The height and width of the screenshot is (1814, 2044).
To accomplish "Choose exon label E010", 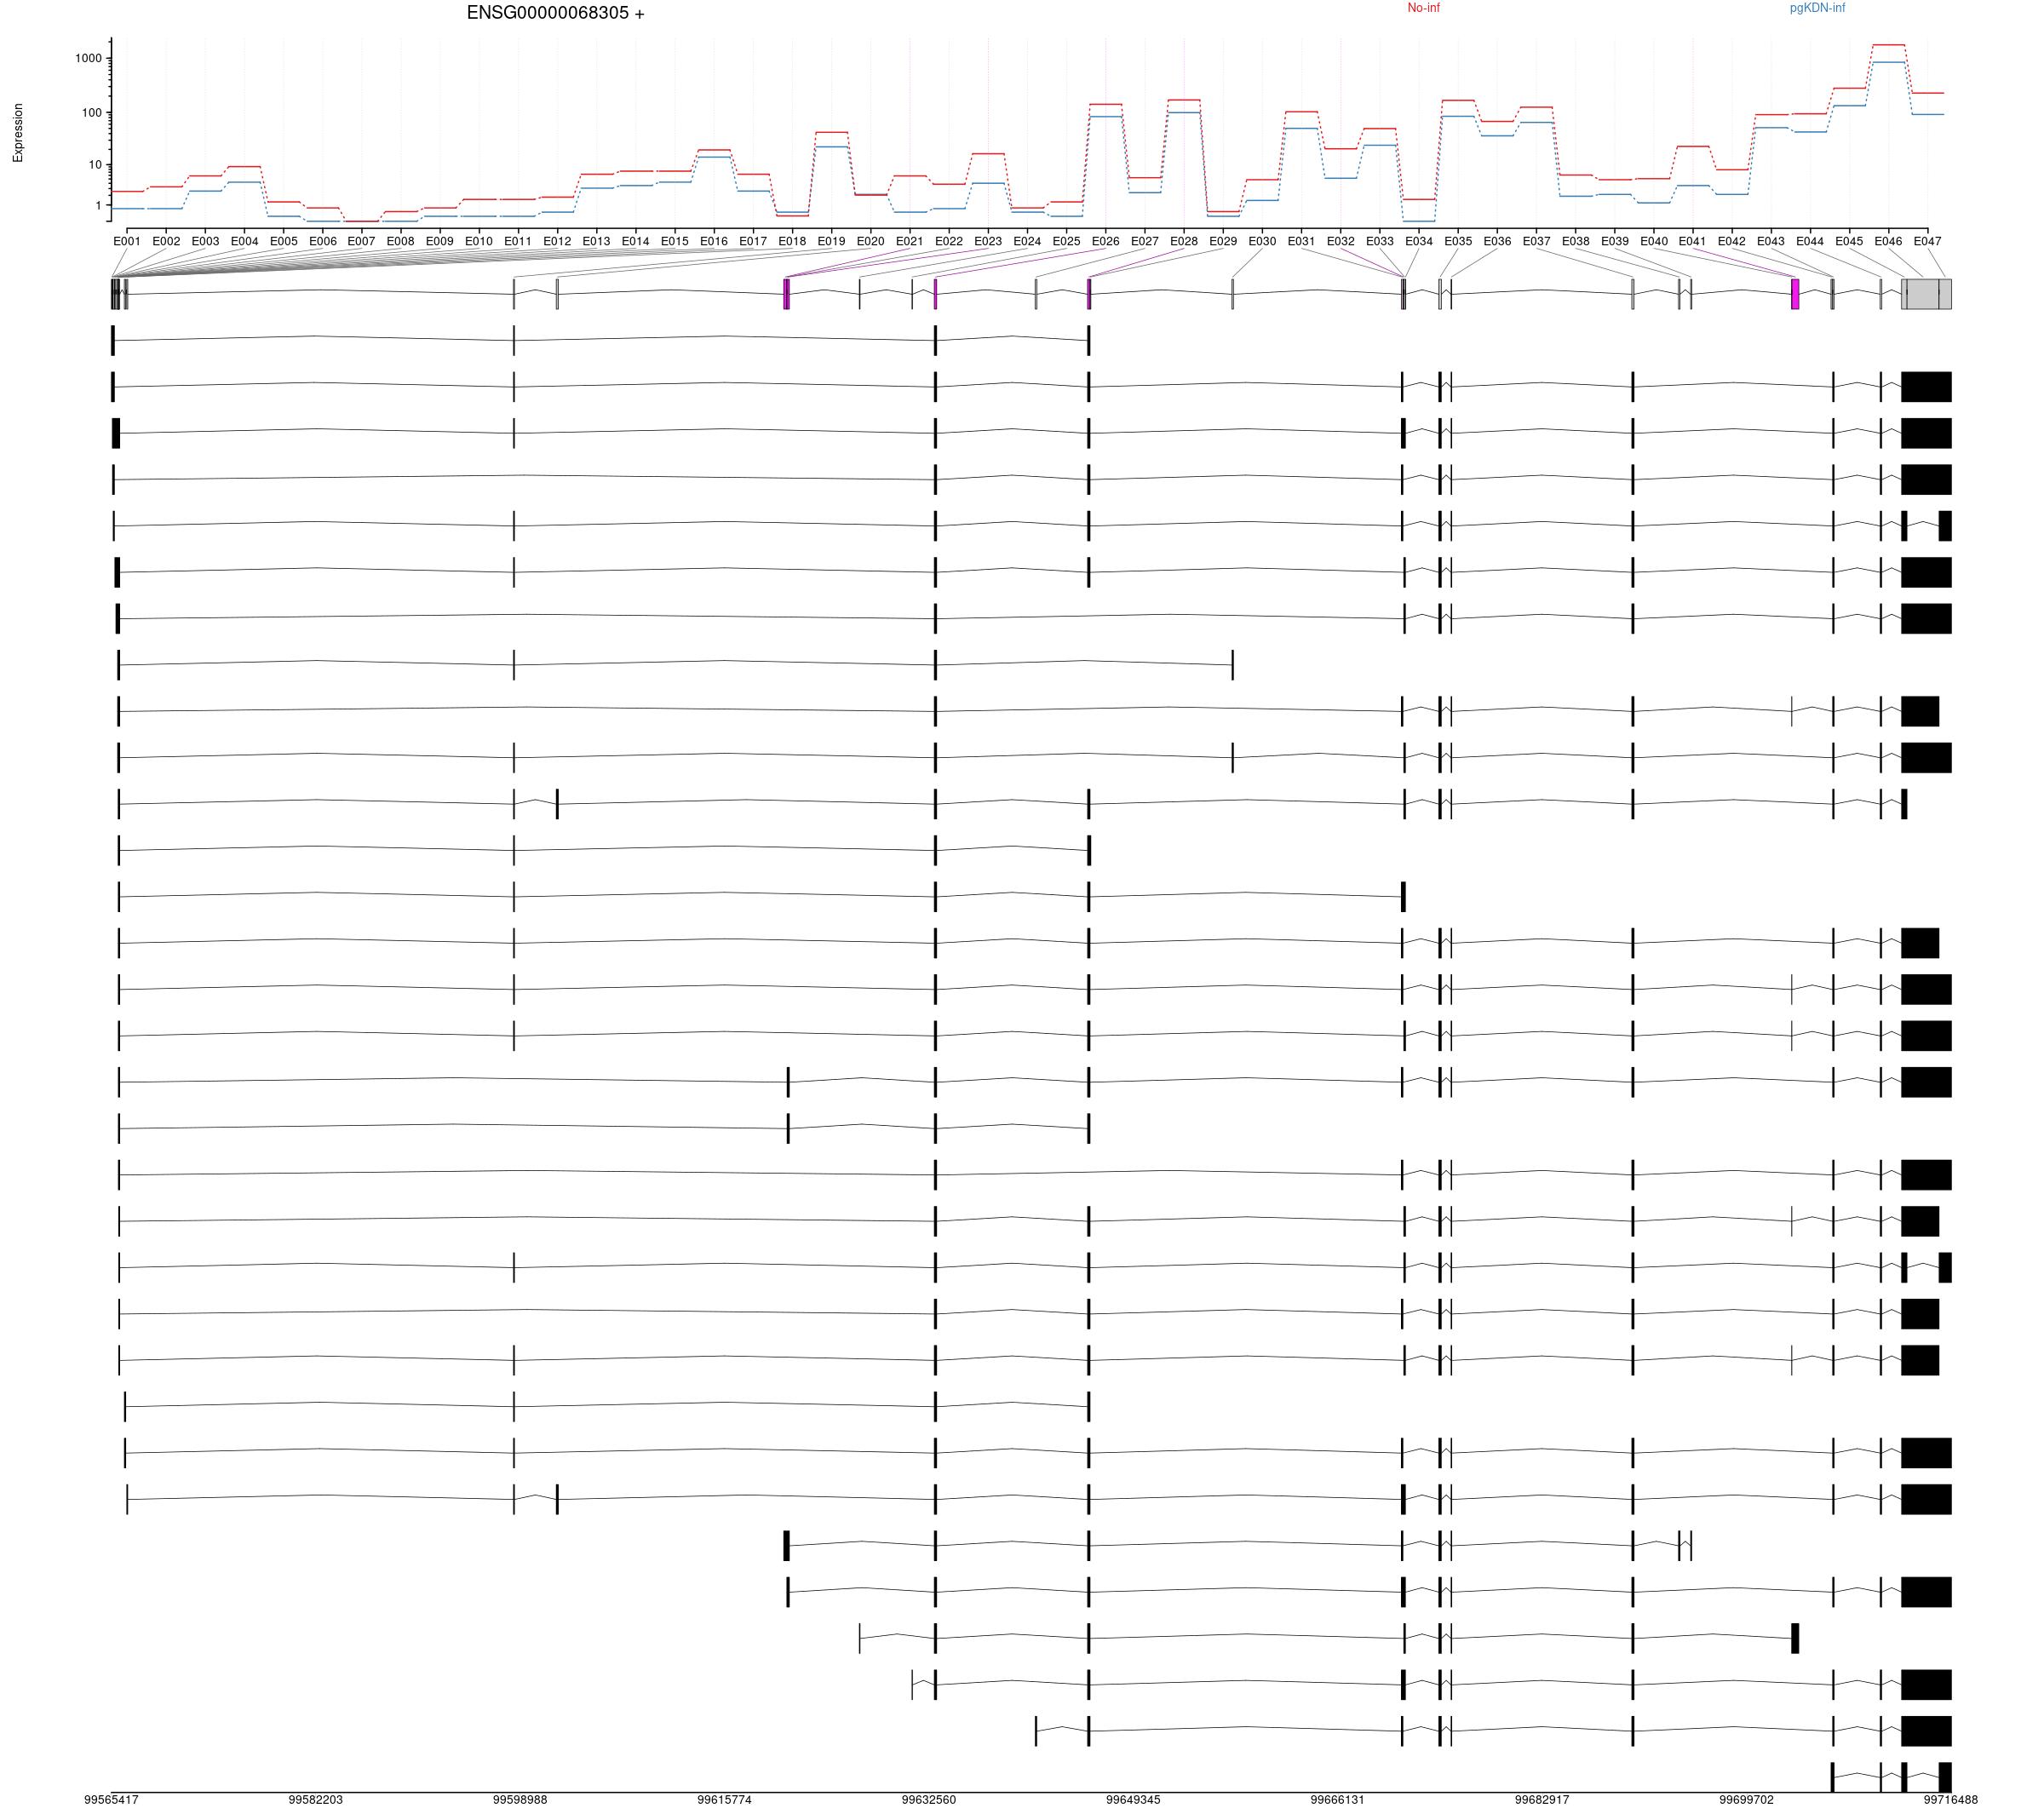I will click(x=479, y=241).
